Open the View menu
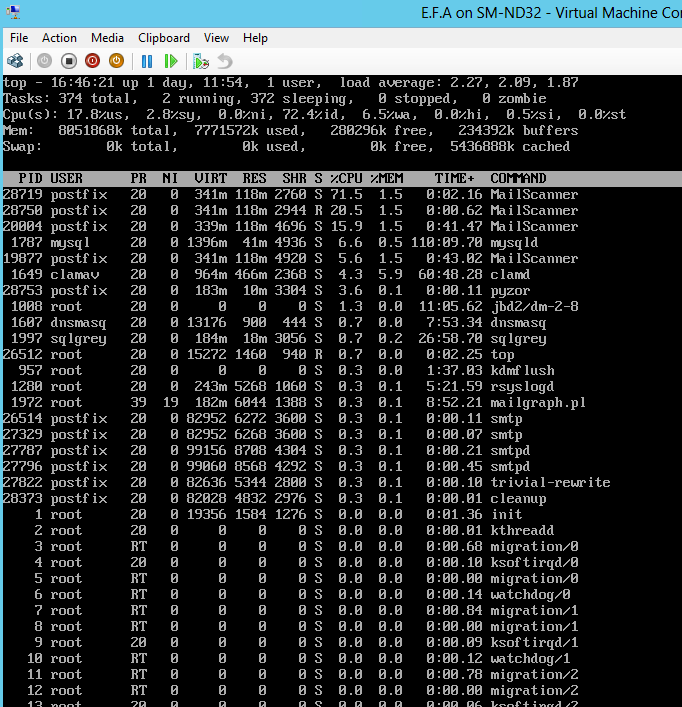This screenshot has width=682, height=707. (x=216, y=37)
